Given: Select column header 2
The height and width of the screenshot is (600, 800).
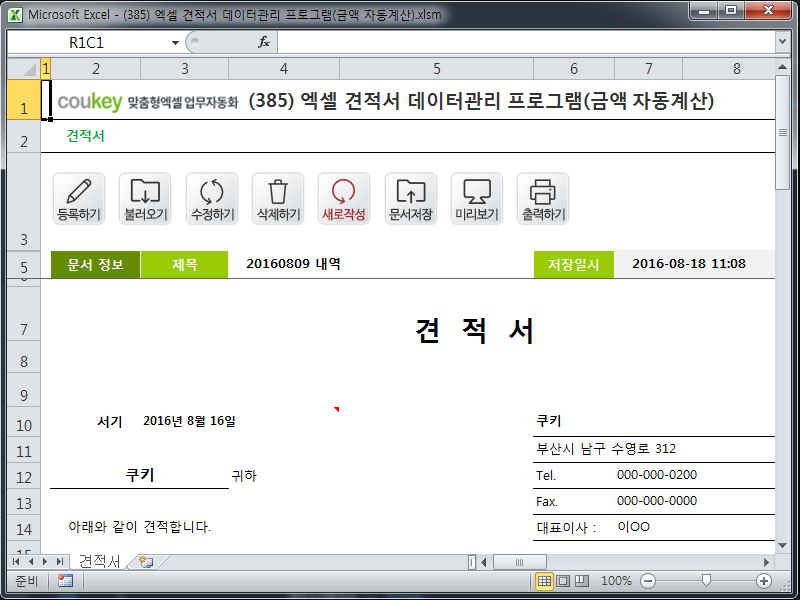Looking at the screenshot, I should coord(95,68).
